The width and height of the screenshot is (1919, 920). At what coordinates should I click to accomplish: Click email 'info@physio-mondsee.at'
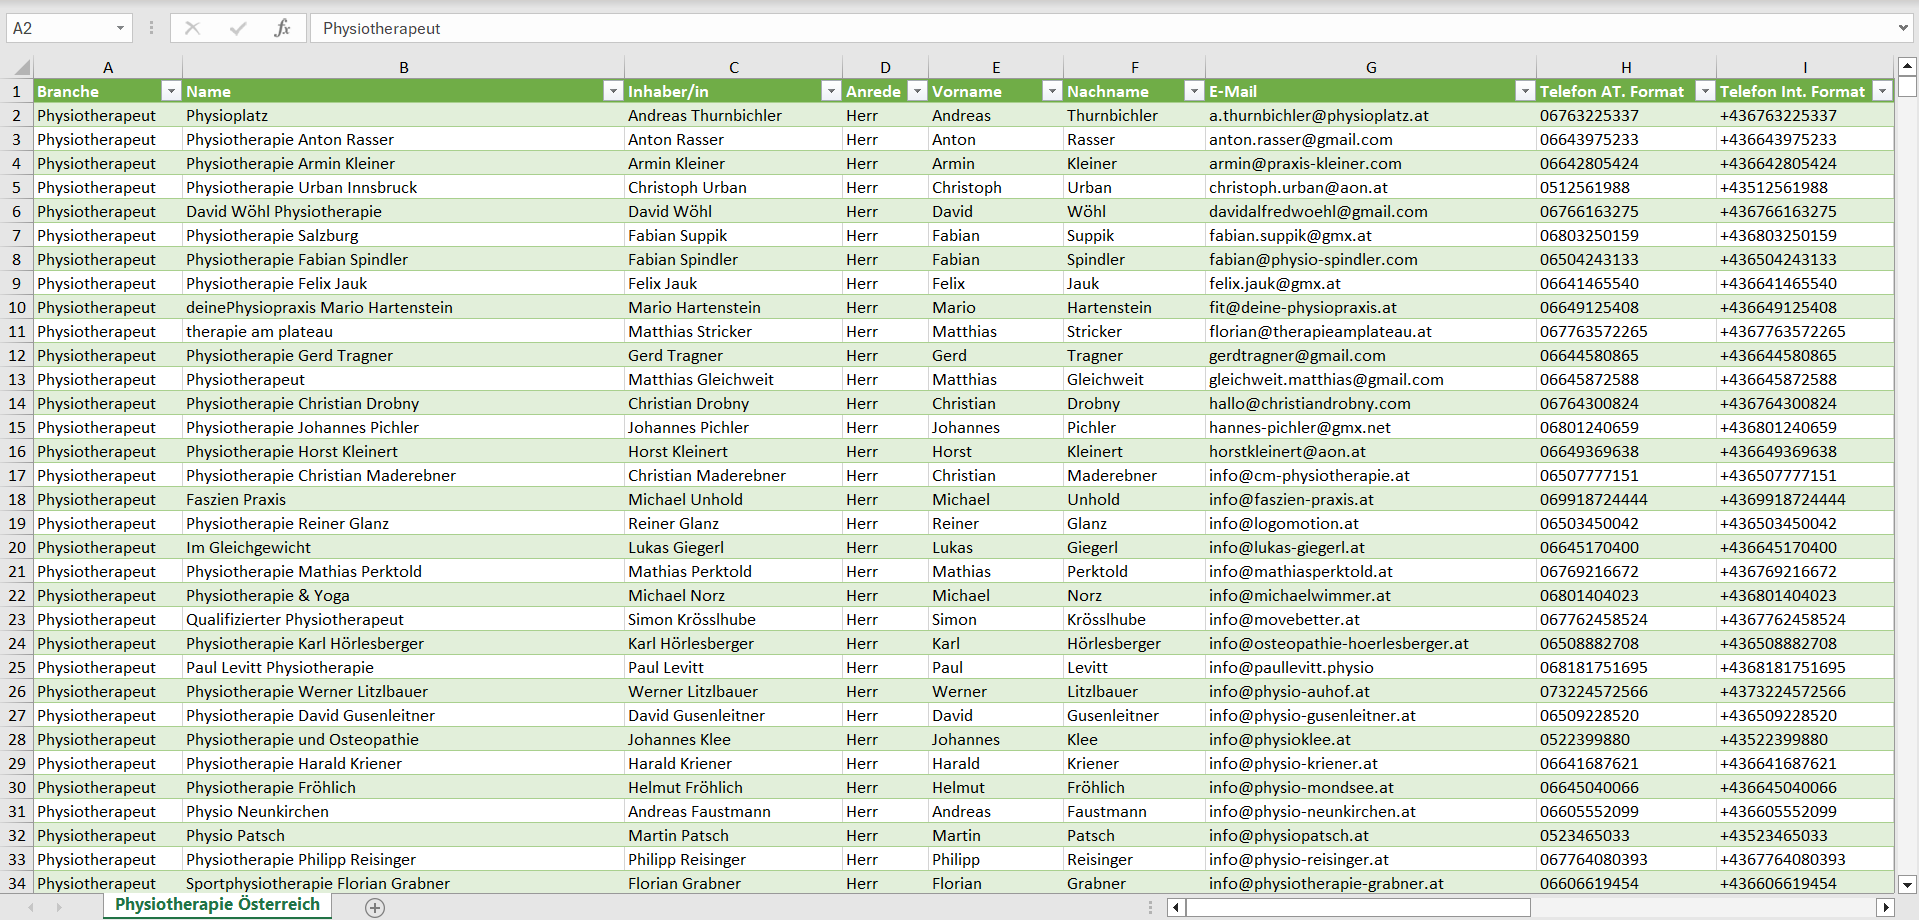(1371, 787)
